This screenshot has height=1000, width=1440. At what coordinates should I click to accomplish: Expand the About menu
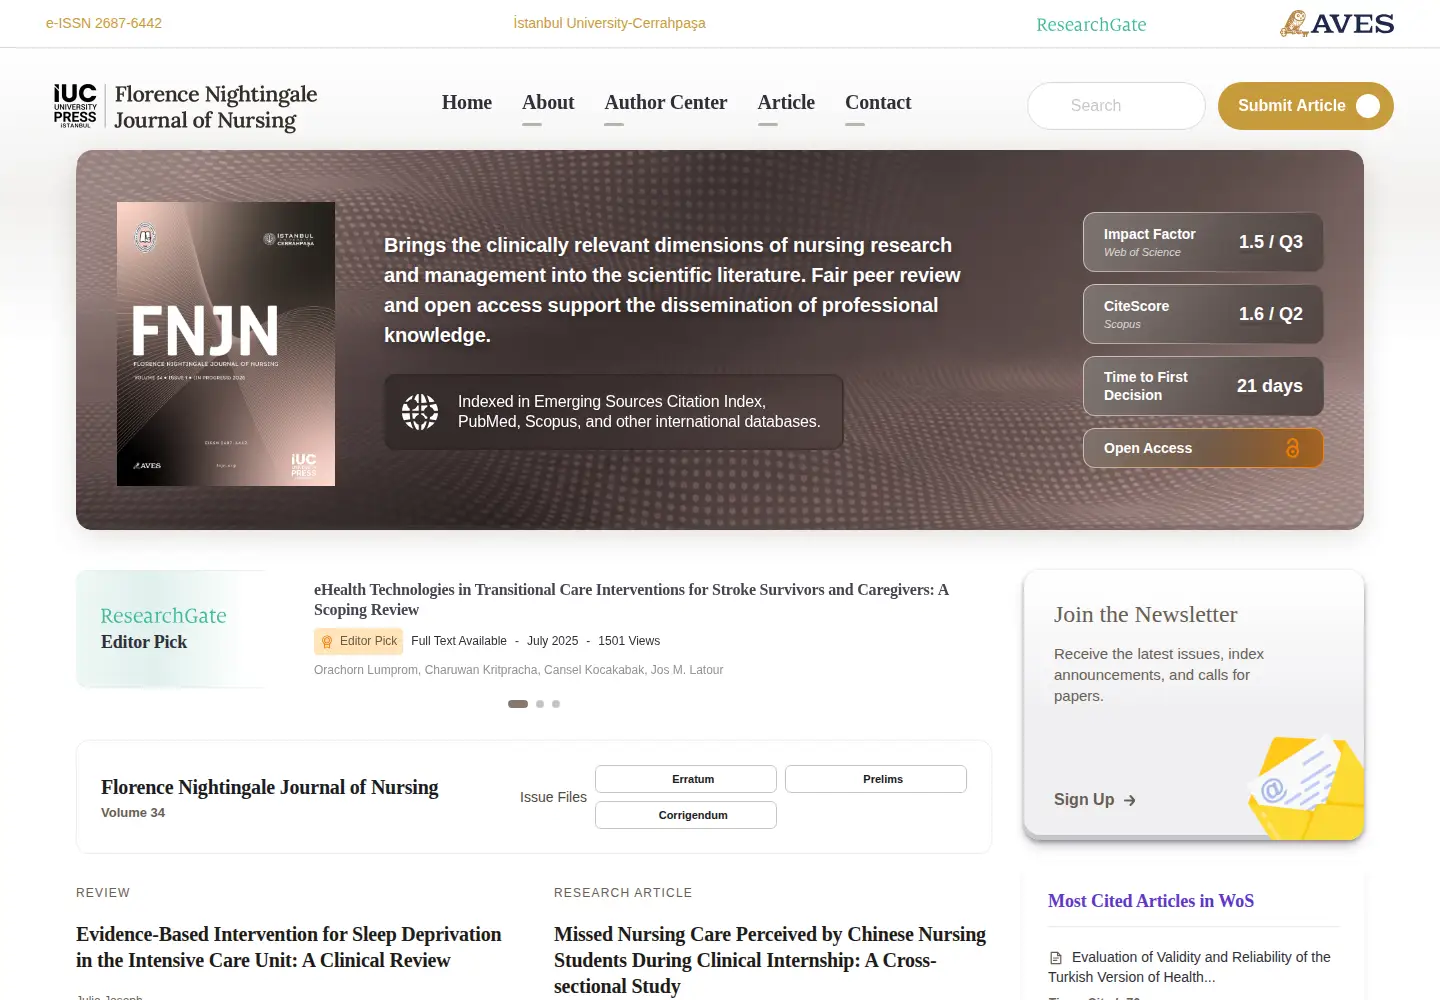coord(548,103)
